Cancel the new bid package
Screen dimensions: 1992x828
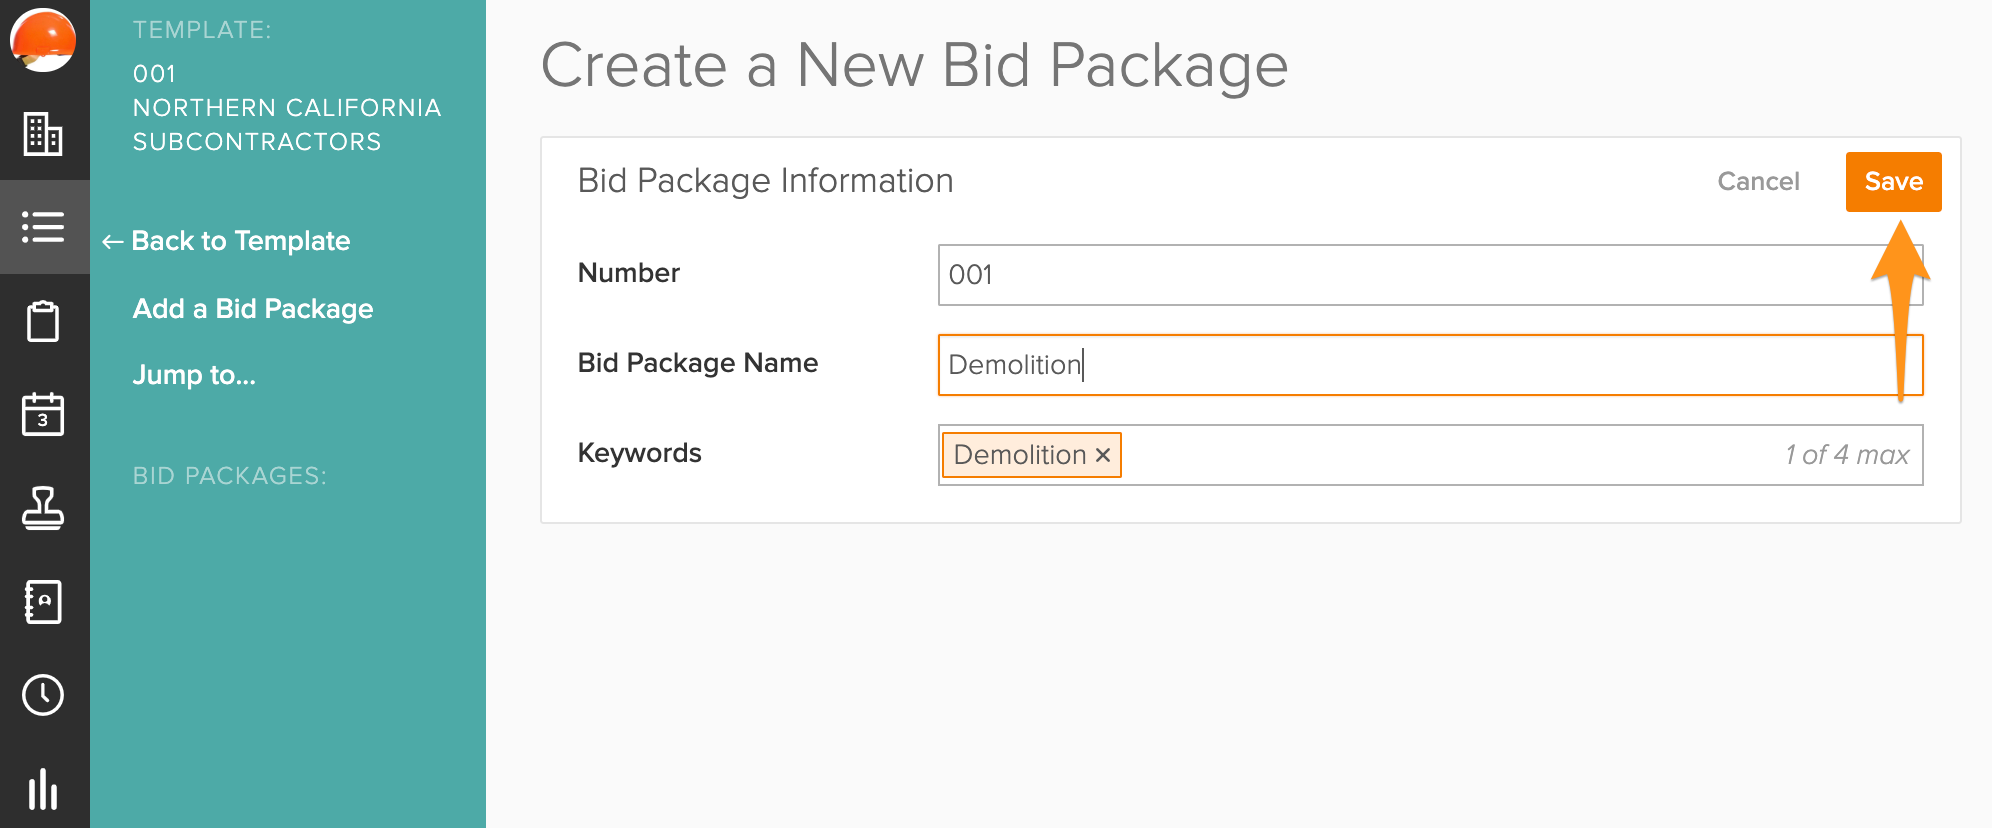[1758, 182]
